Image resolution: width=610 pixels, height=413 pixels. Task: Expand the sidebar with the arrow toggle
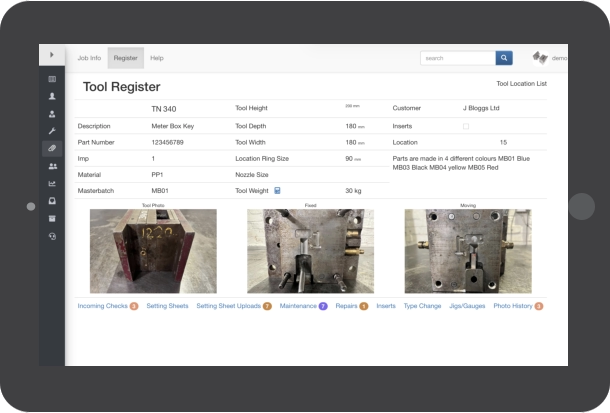pyautogui.click(x=52, y=55)
